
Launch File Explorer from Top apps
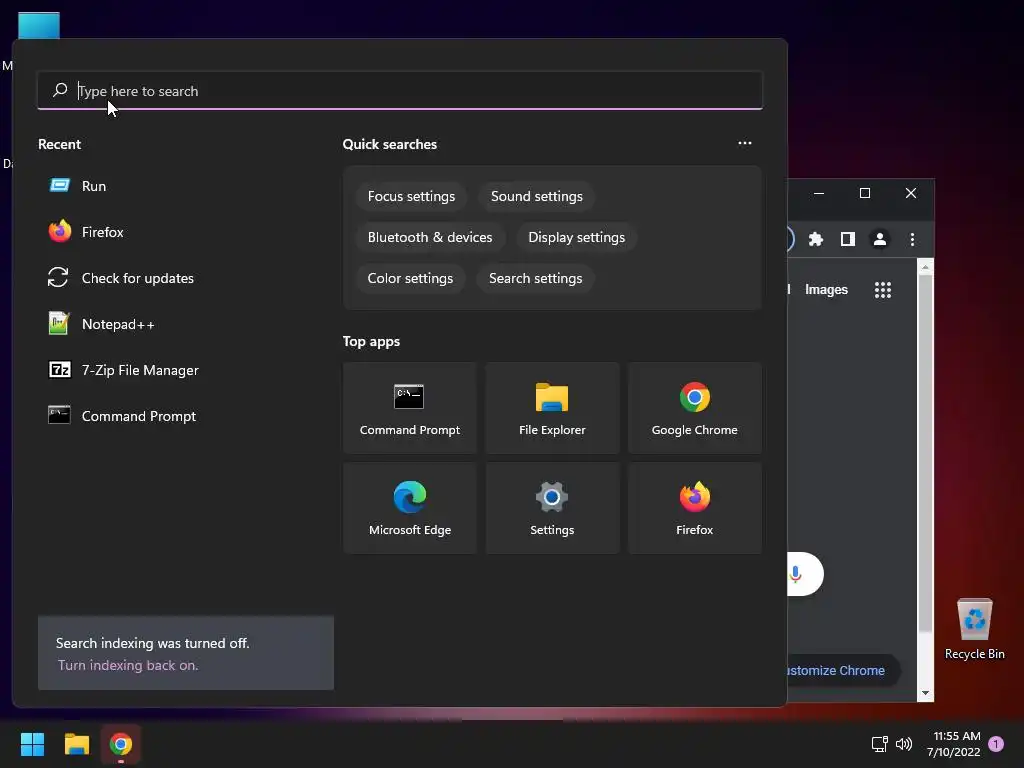tap(552, 408)
